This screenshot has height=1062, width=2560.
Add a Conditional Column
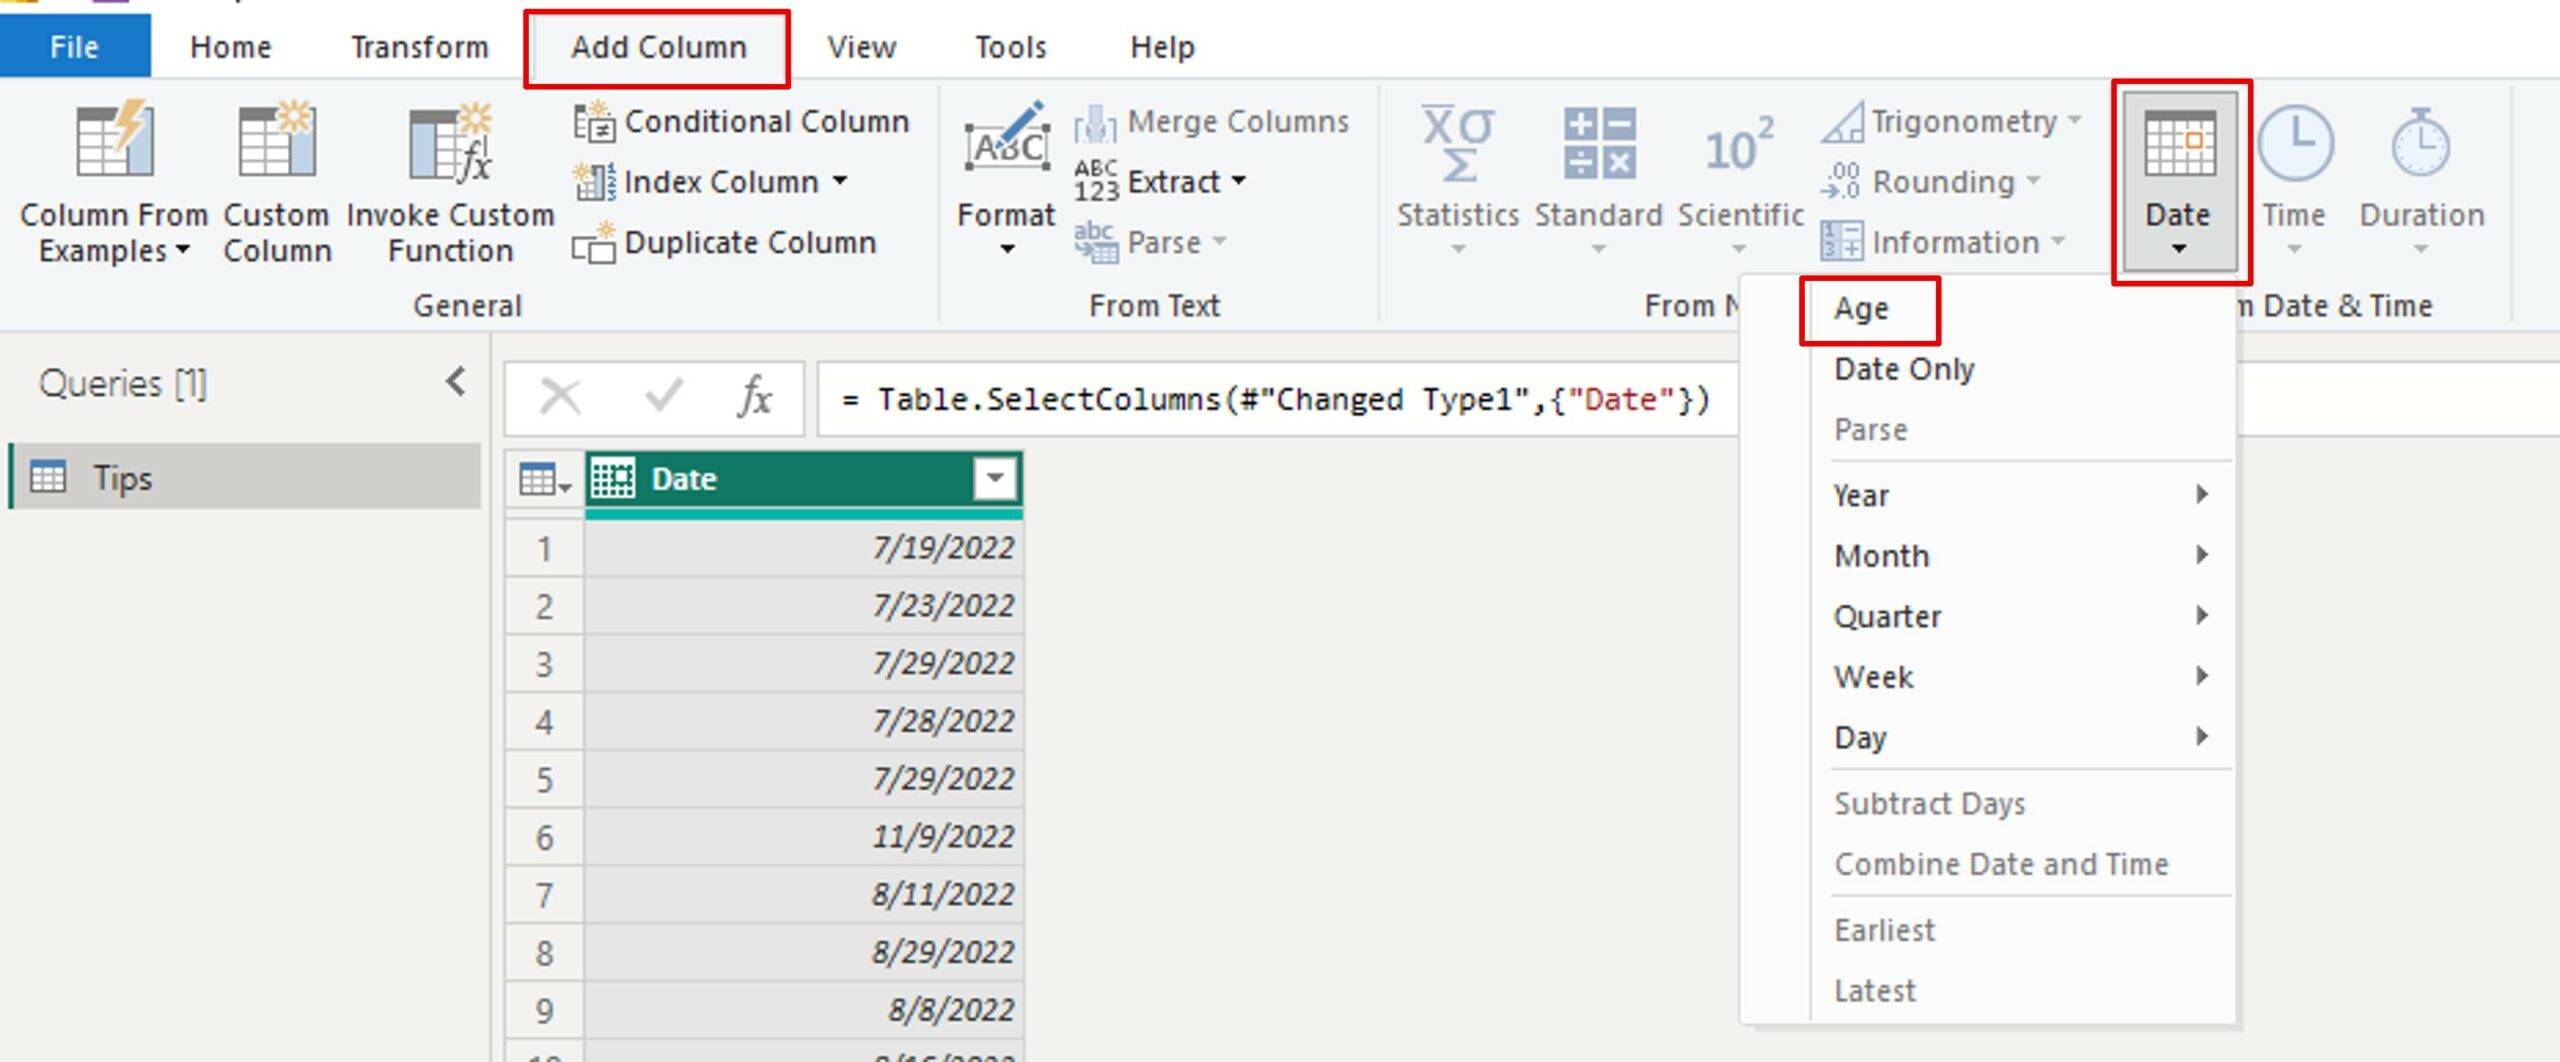tap(741, 122)
